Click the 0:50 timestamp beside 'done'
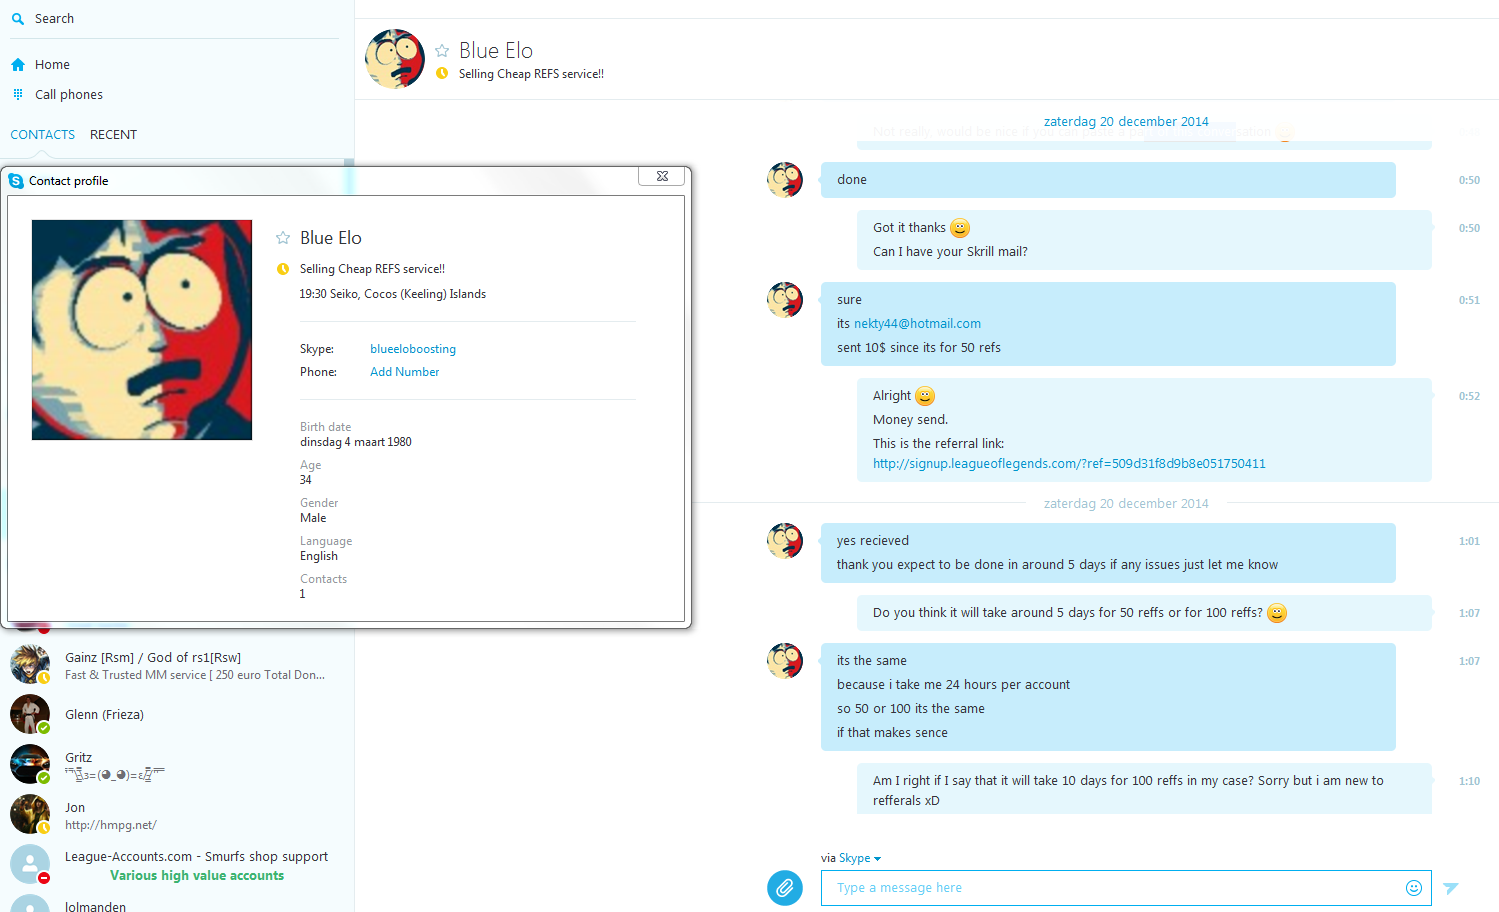Viewport: 1499px width, 912px height. click(1469, 180)
